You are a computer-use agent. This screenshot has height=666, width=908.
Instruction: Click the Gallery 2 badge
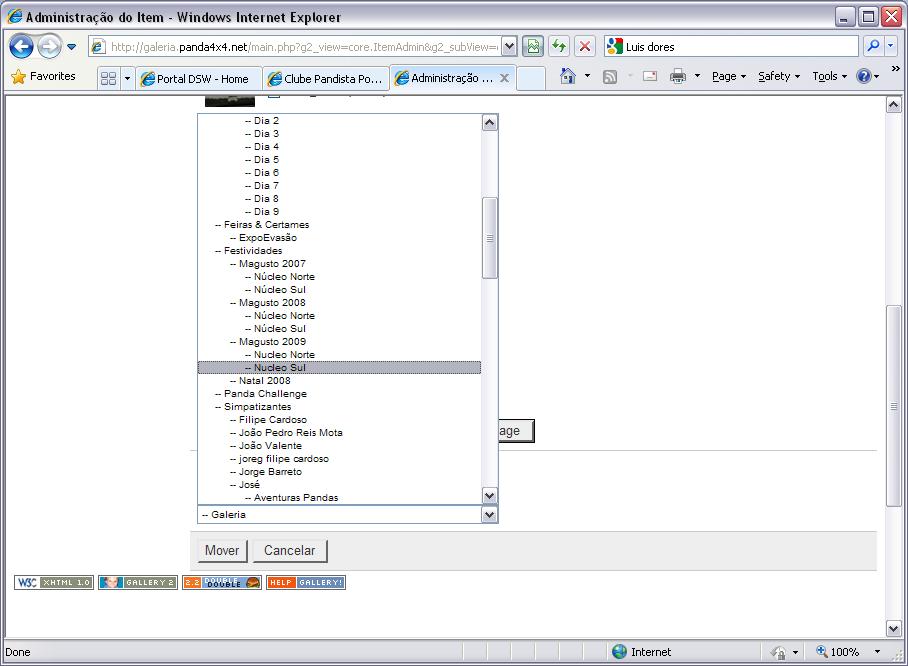[138, 582]
